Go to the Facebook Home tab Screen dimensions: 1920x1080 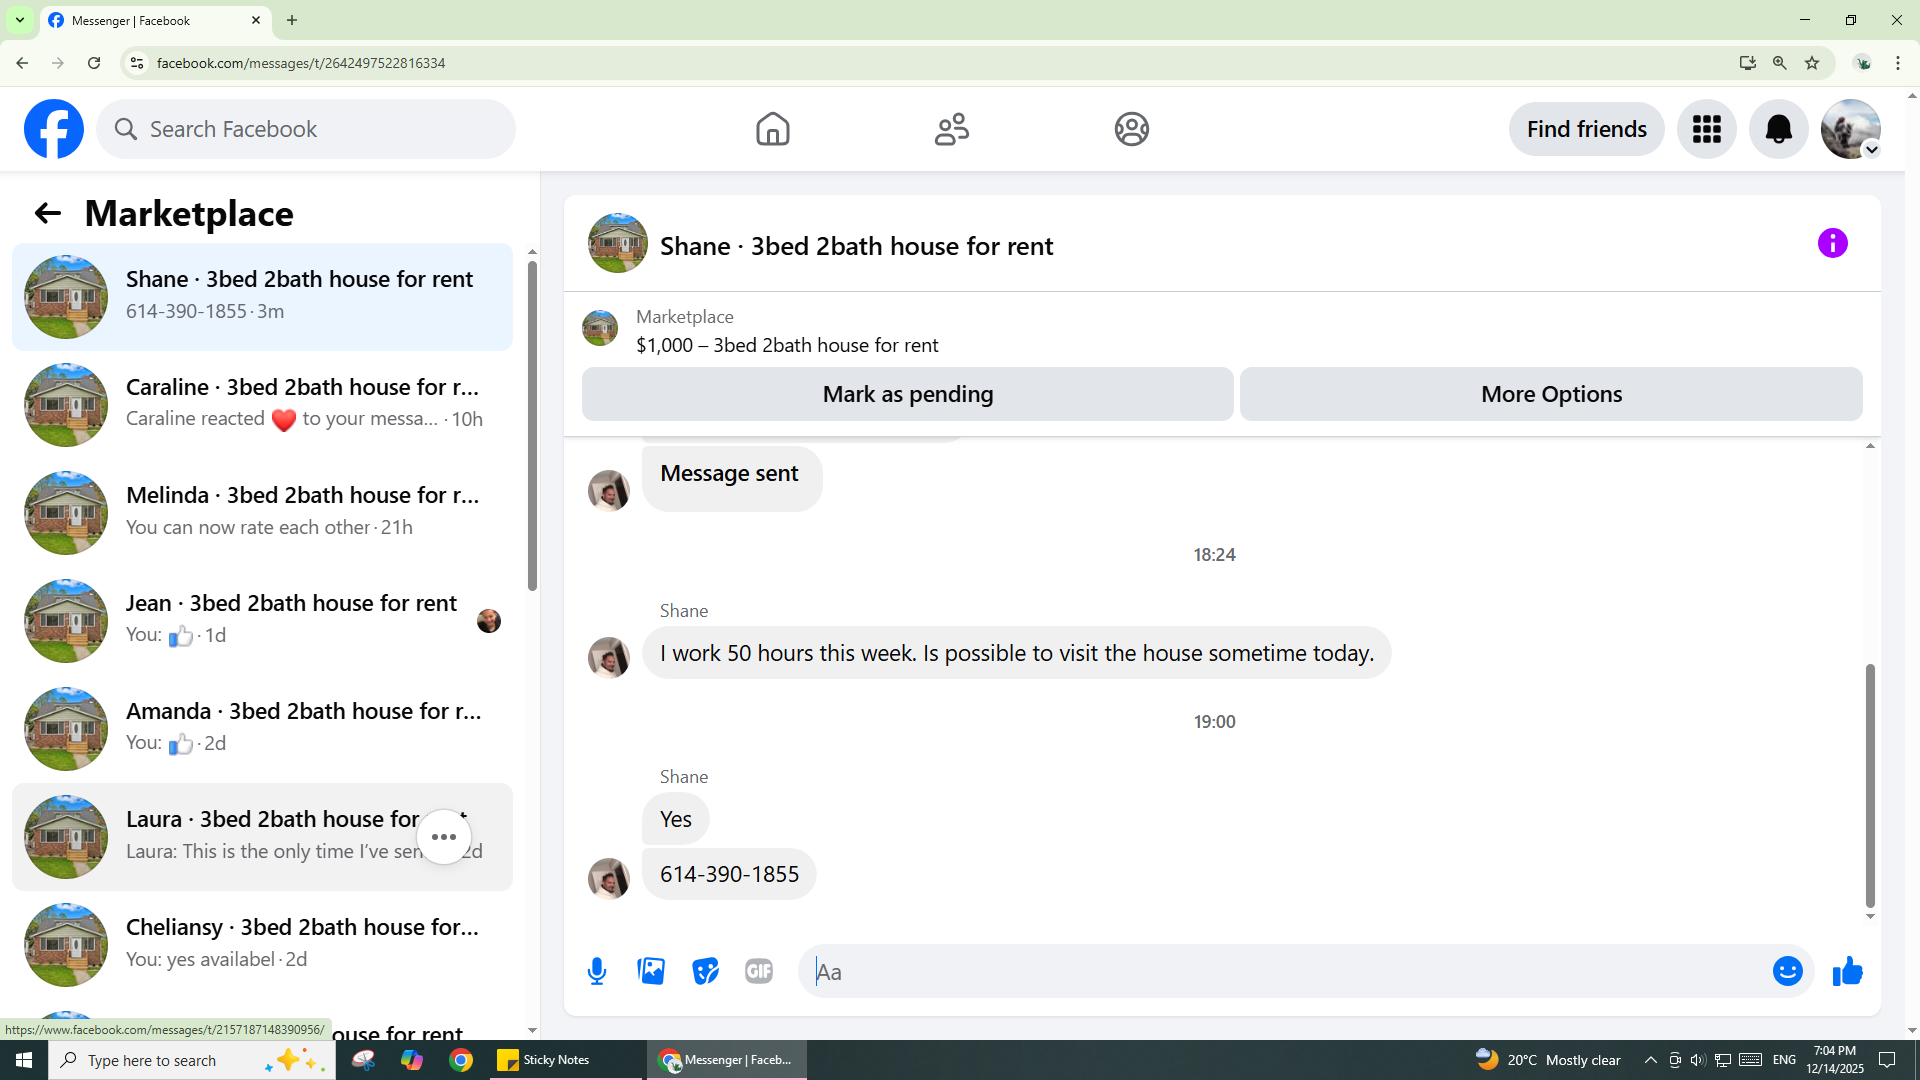[x=772, y=129]
